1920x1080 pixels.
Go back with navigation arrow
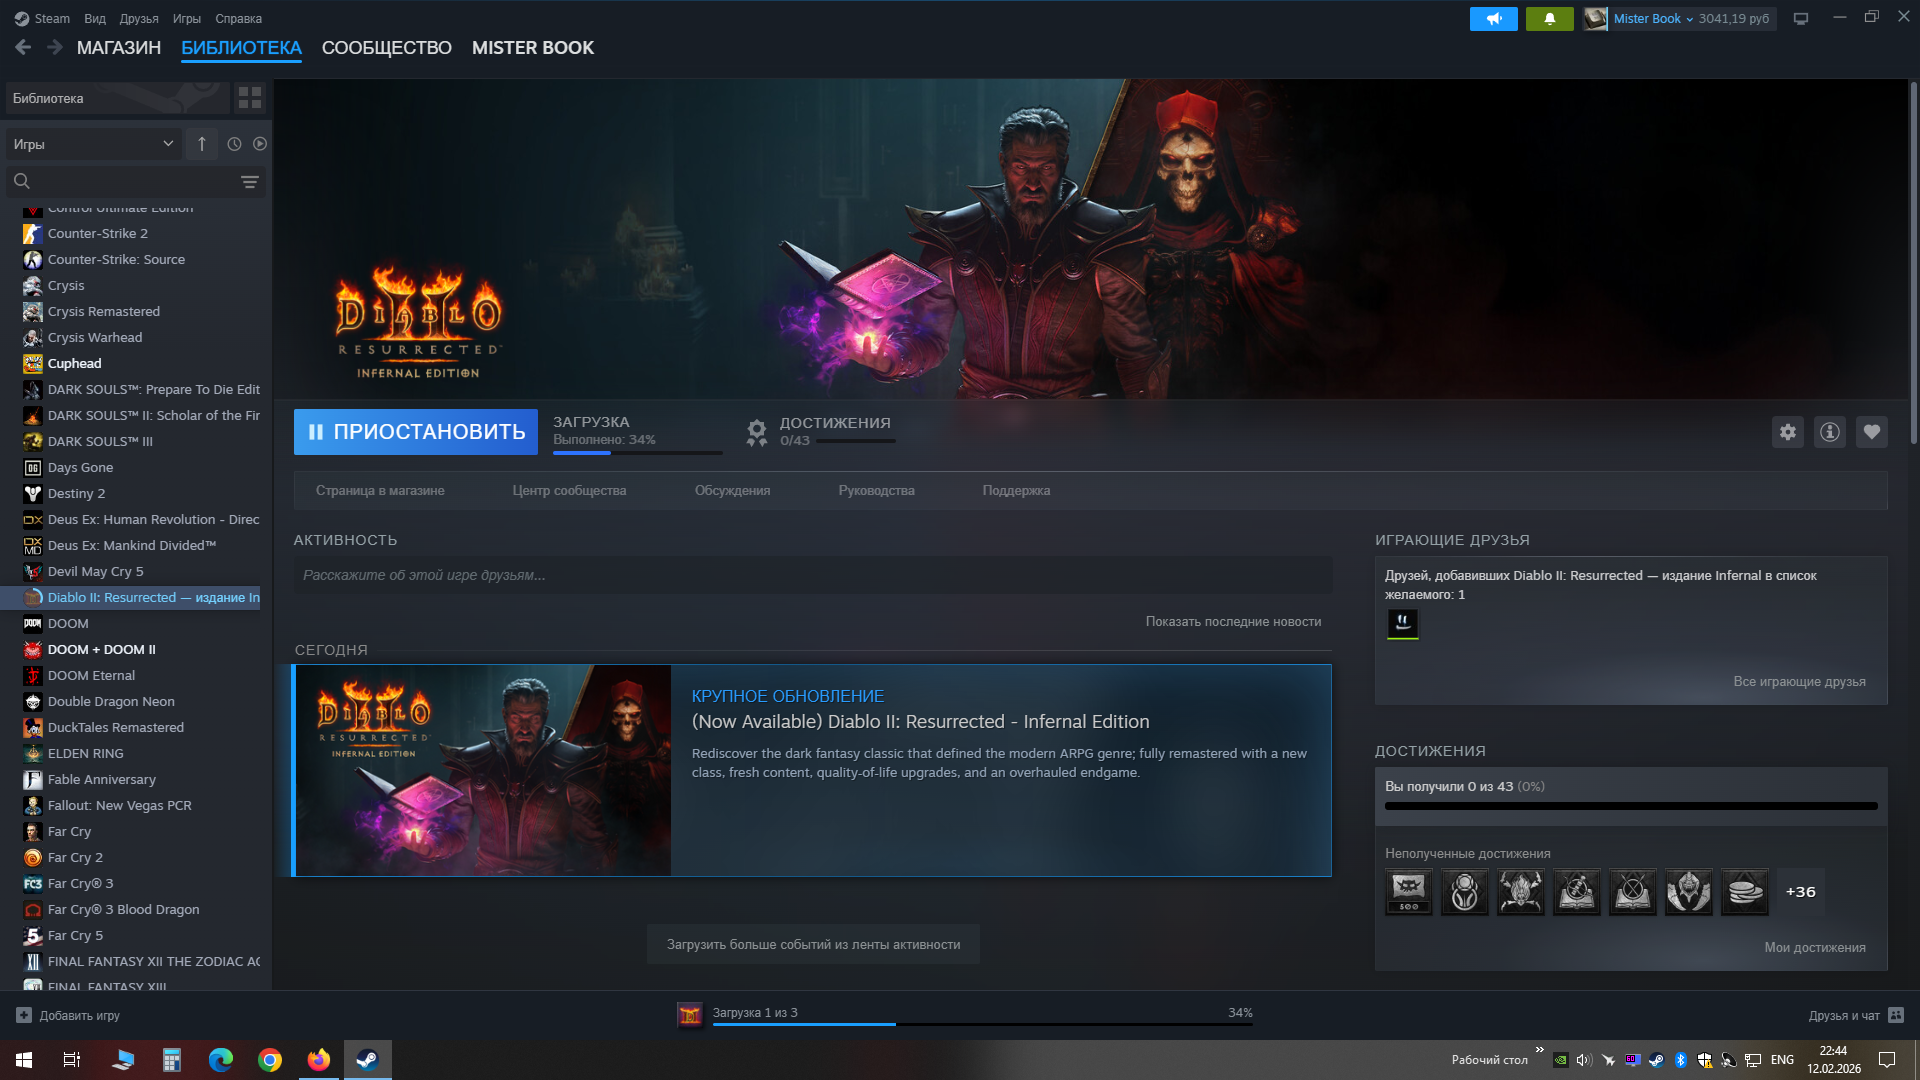[23, 47]
